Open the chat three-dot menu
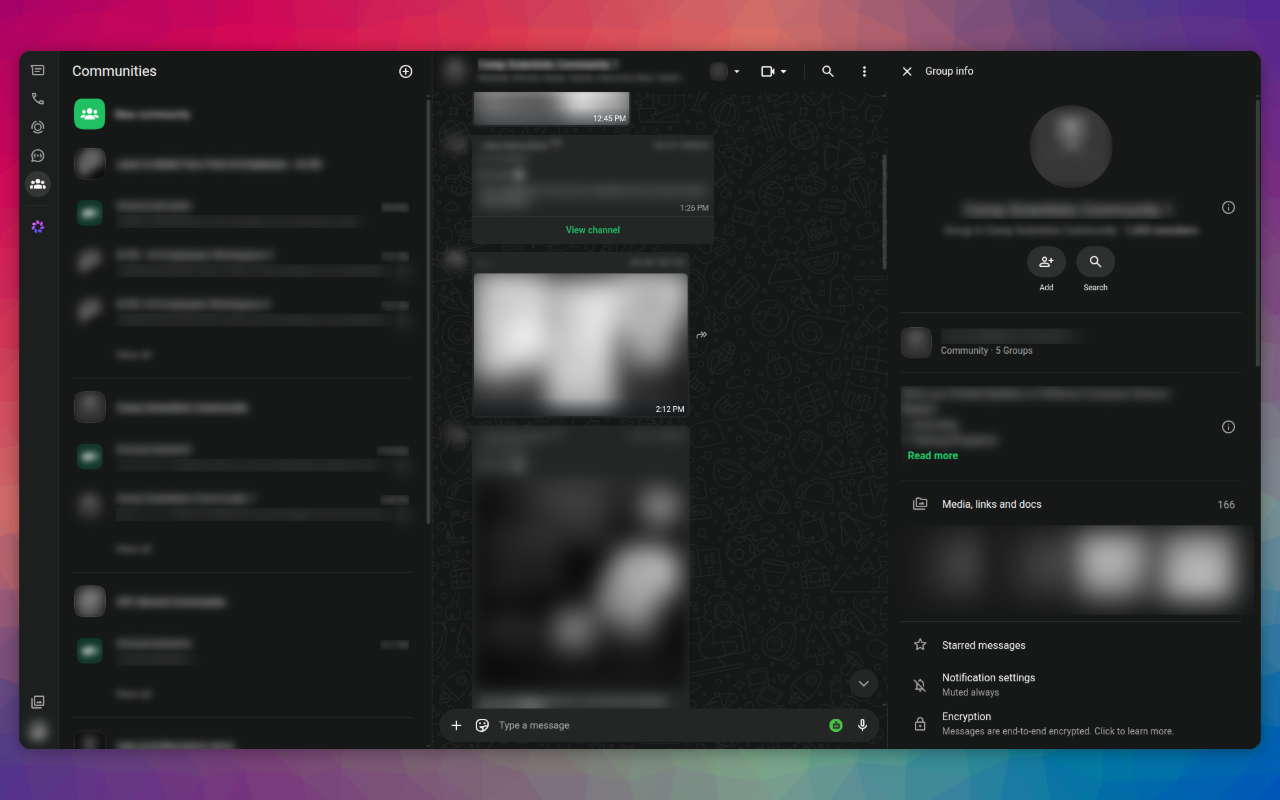1280x800 pixels. click(864, 71)
